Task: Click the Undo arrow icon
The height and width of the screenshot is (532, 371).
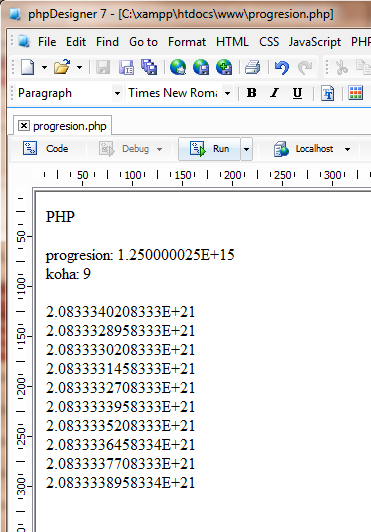Action: [x=282, y=68]
